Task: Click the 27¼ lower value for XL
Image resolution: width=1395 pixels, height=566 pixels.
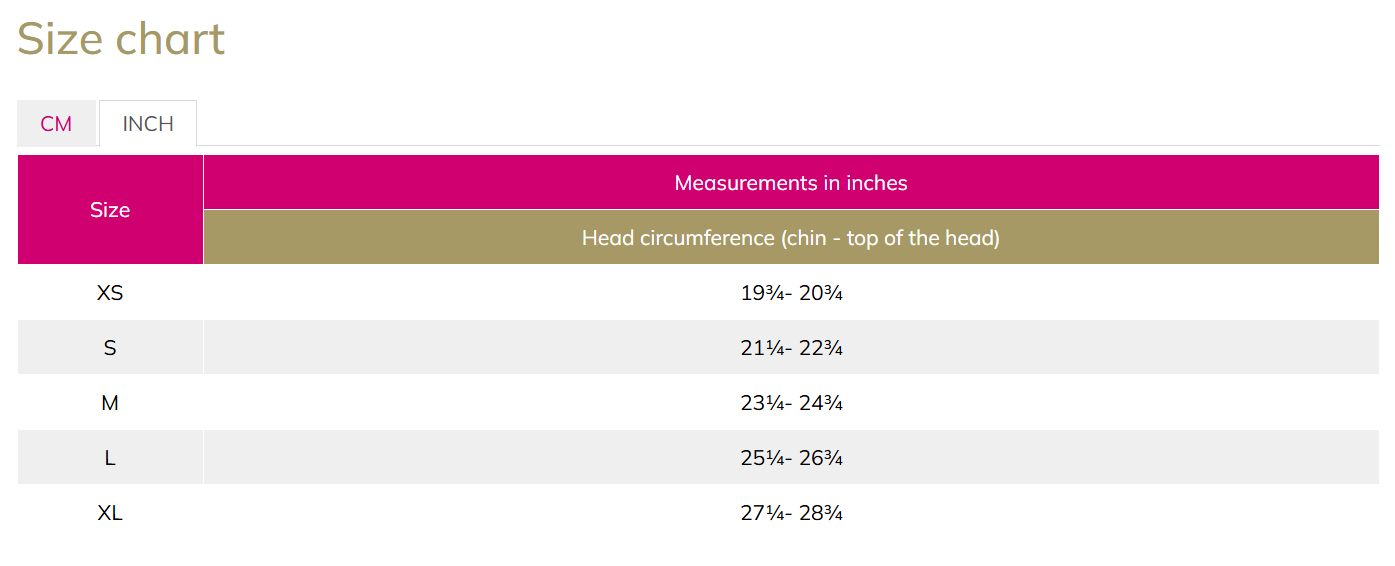Action: 762,513
